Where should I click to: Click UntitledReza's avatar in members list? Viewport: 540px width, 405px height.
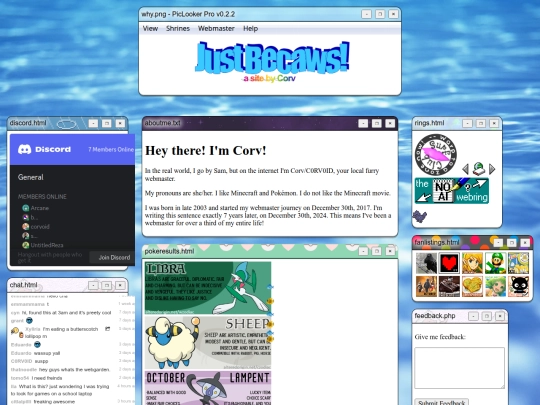pos(25,245)
